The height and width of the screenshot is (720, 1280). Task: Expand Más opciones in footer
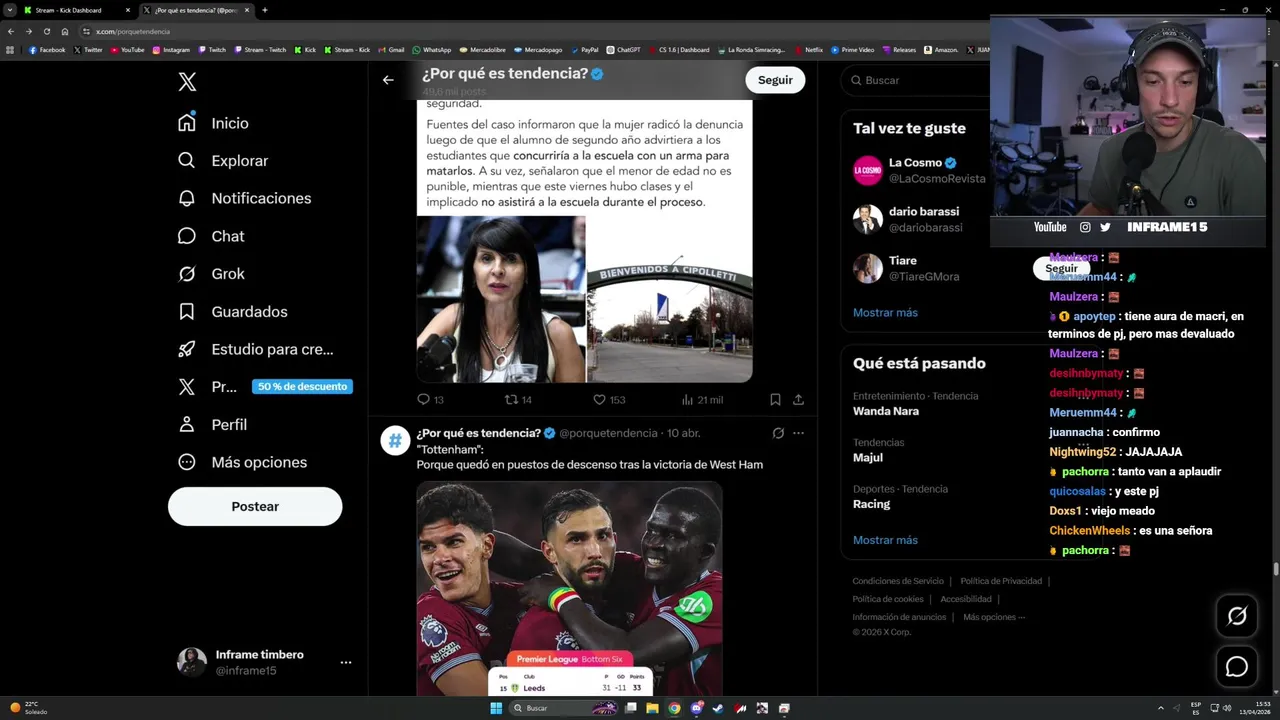994,617
